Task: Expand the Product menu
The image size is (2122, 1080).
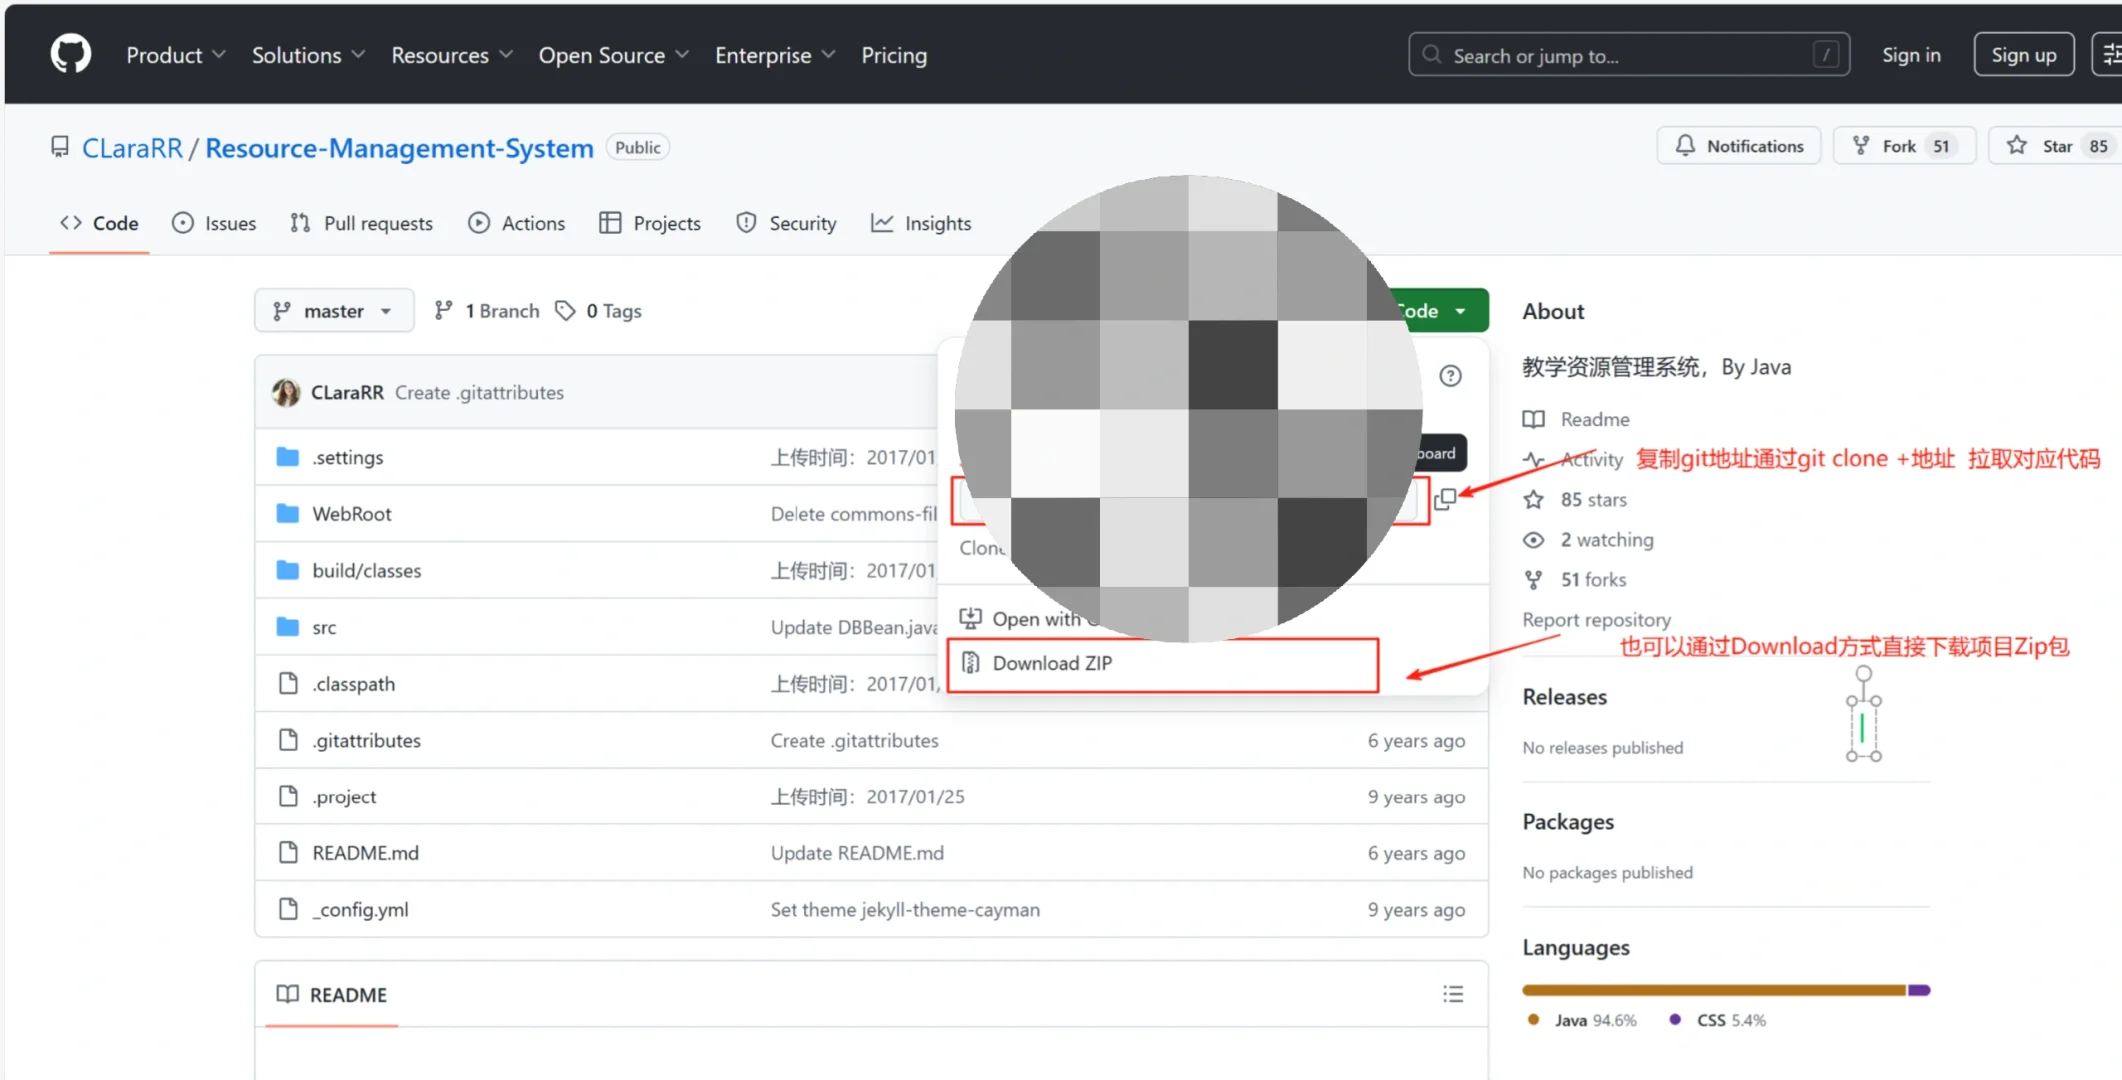Action: [175, 55]
